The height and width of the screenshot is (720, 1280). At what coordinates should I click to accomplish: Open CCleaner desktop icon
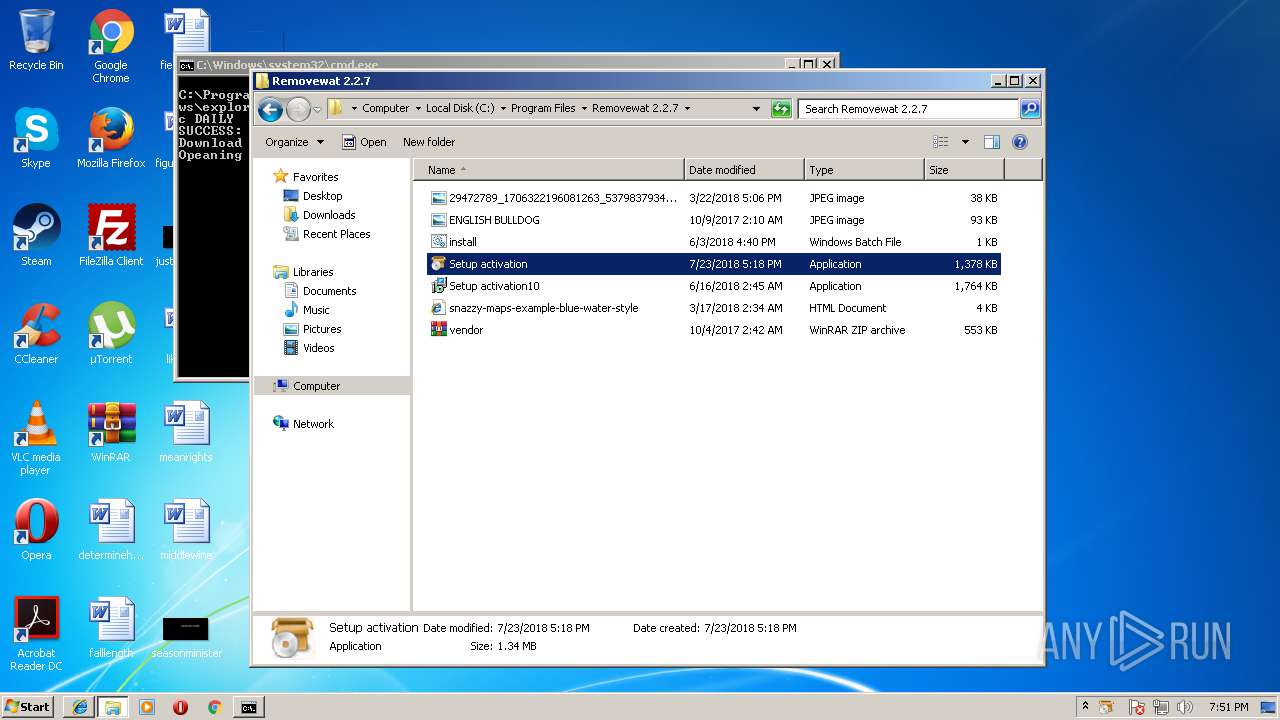click(36, 334)
